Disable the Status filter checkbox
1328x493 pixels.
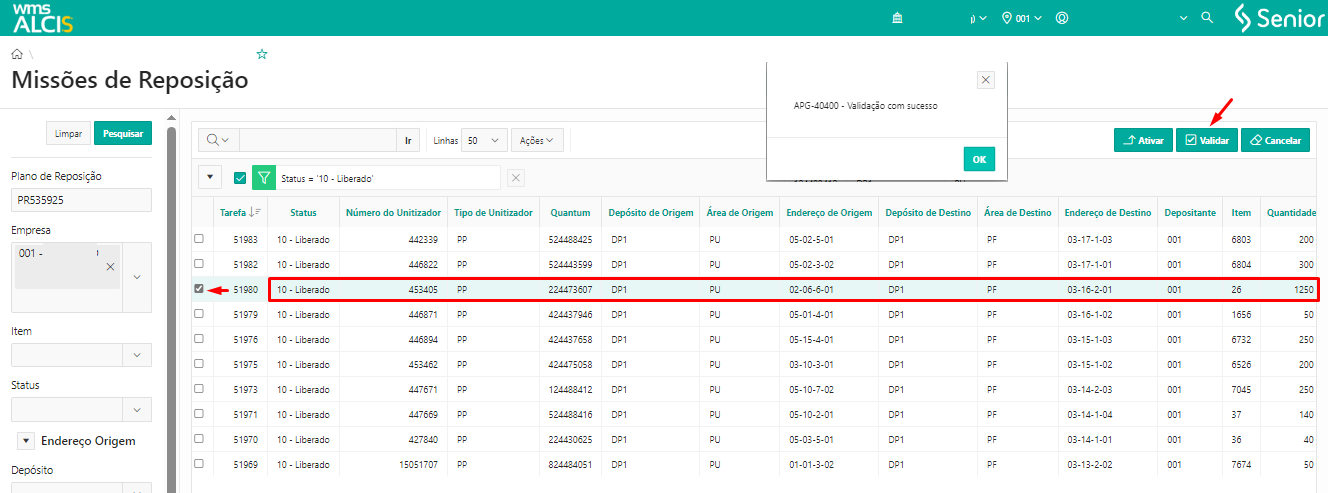[240, 178]
